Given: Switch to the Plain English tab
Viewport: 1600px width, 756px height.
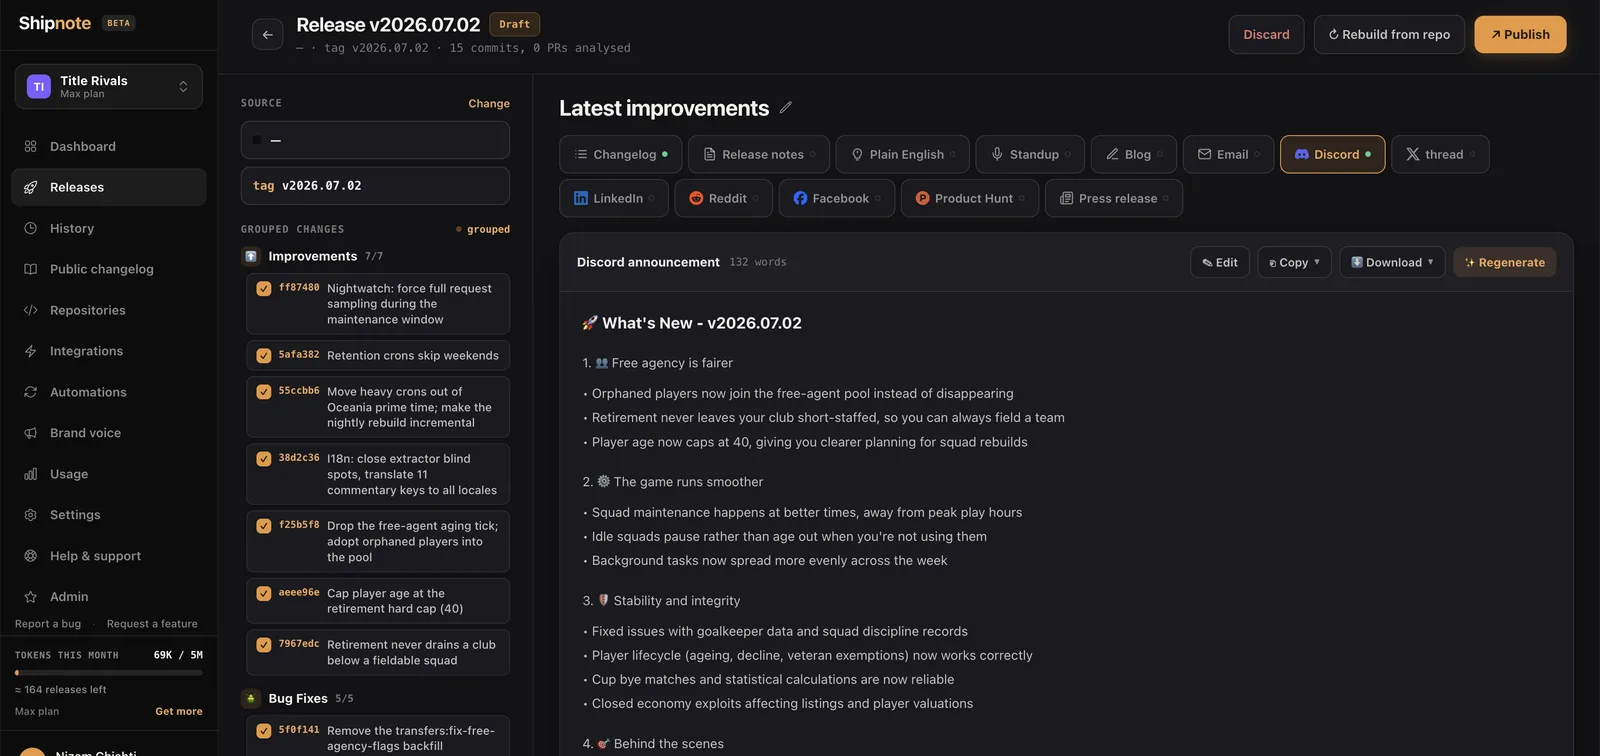Looking at the screenshot, I should click(x=902, y=154).
